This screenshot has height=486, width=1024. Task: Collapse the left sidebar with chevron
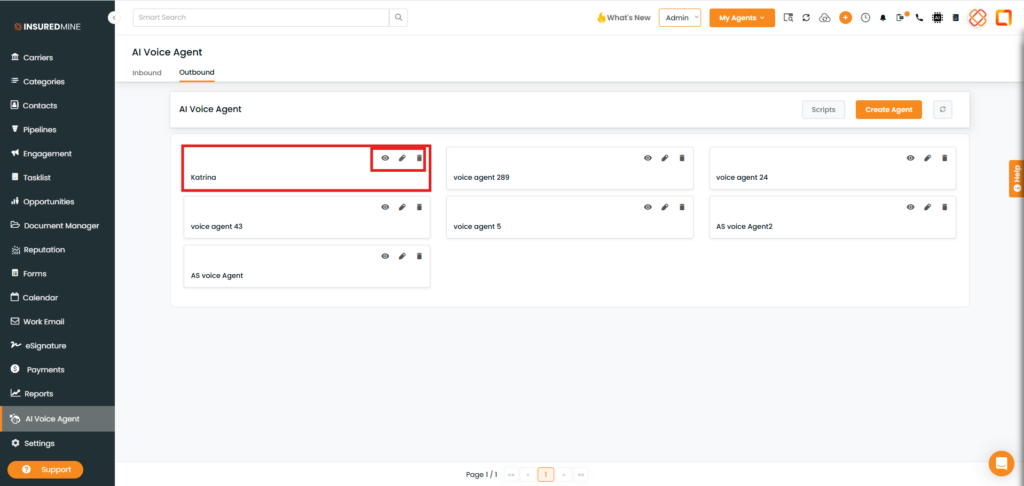tap(115, 18)
